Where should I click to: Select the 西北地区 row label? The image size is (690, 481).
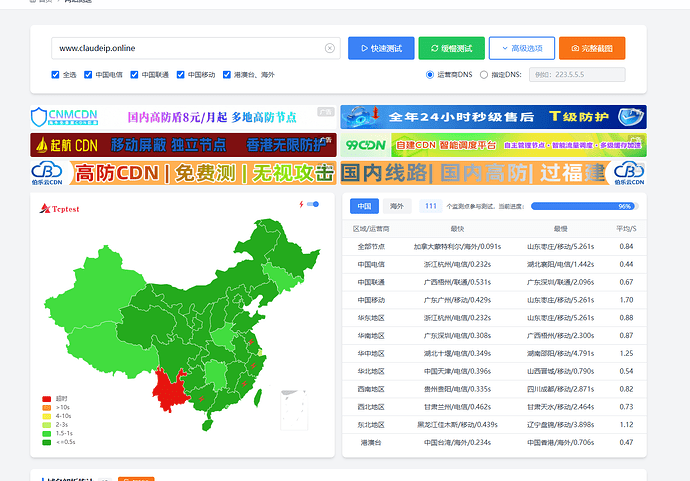pyautogui.click(x=371, y=407)
